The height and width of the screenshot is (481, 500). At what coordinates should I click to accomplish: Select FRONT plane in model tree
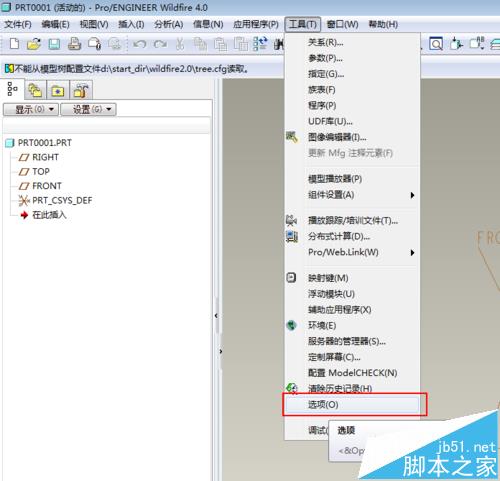pyautogui.click(x=47, y=186)
